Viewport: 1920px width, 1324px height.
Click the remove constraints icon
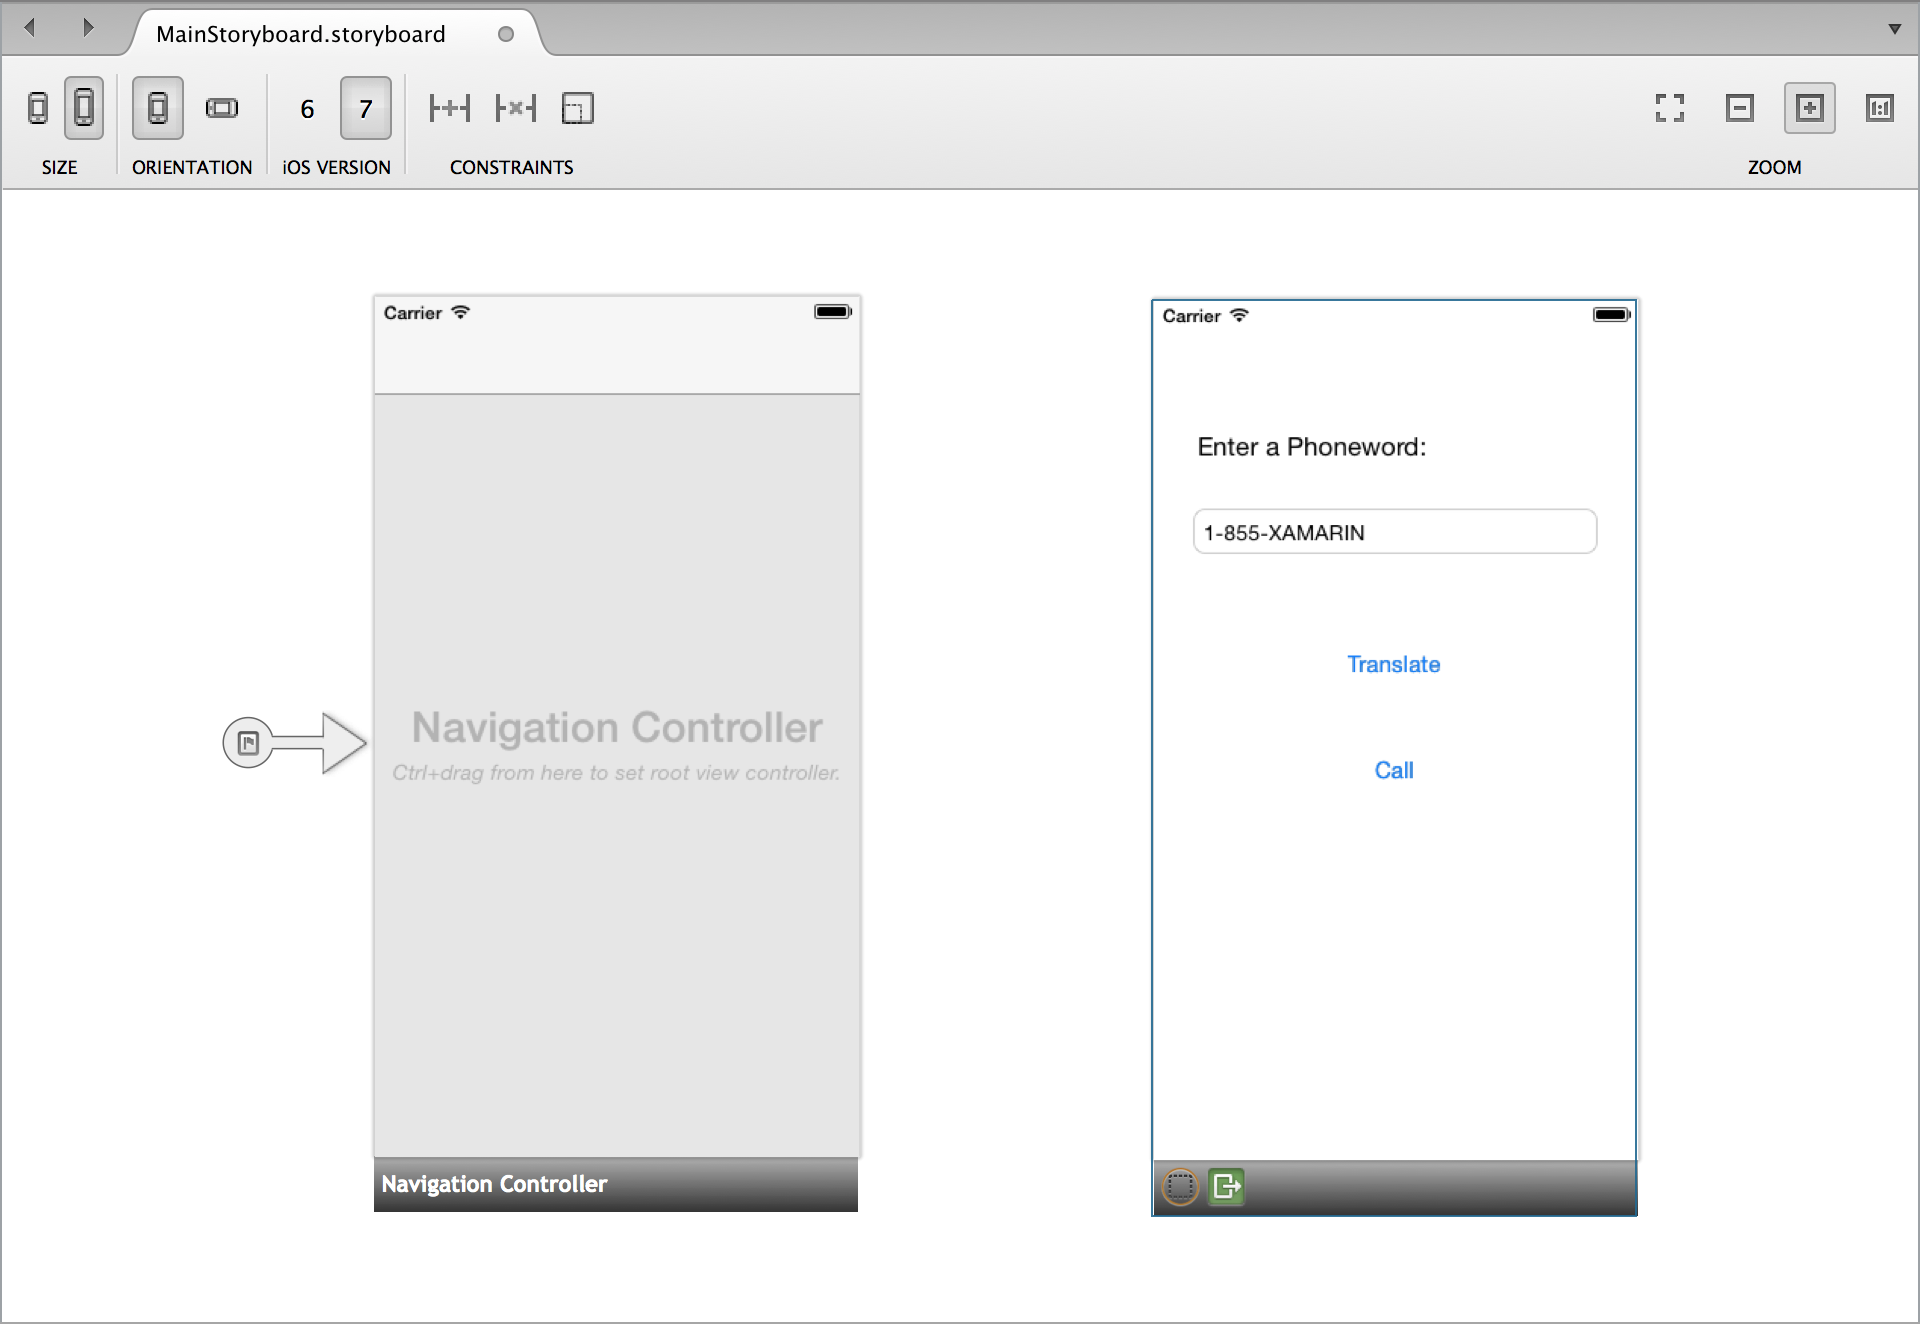click(x=516, y=108)
